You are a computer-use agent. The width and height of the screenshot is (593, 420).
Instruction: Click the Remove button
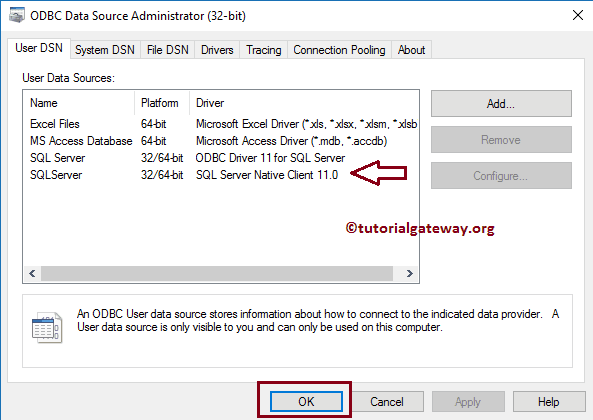point(501,140)
